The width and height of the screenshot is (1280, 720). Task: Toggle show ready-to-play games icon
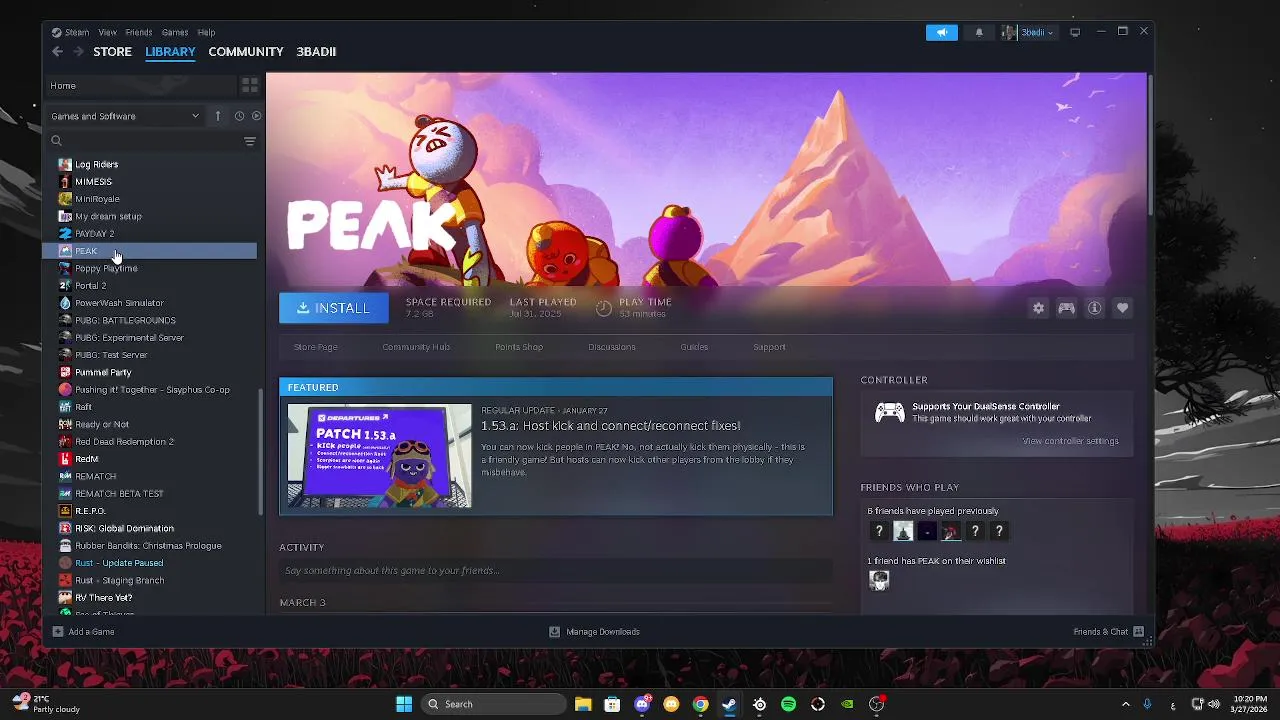(256, 116)
